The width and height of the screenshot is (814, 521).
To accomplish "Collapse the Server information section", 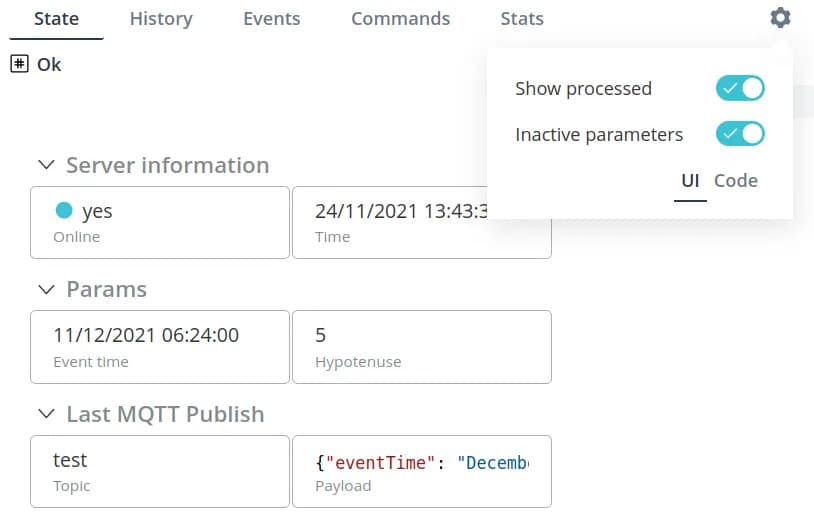I will pos(46,165).
